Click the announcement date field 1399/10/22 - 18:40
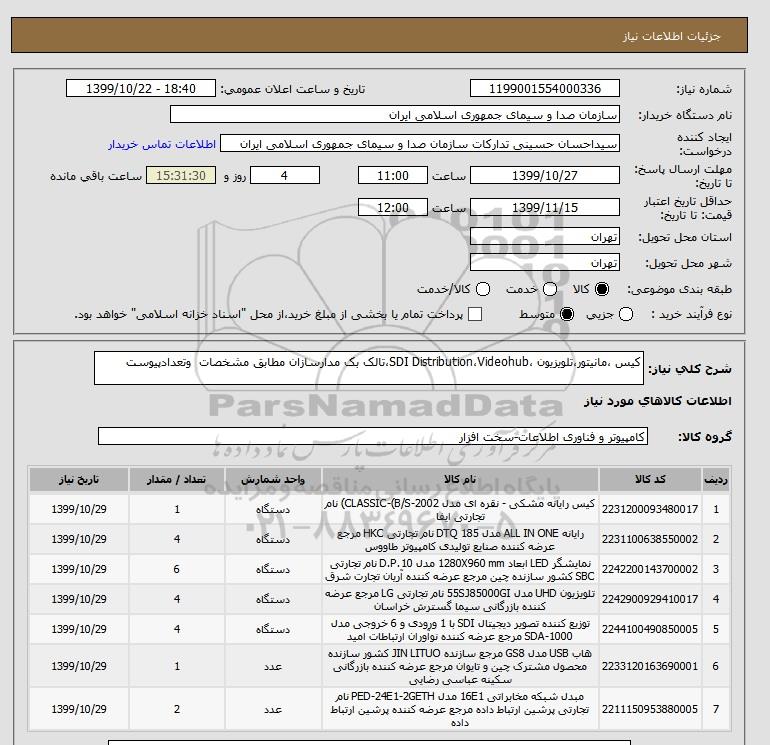The width and height of the screenshot is (770, 745). 140,89
